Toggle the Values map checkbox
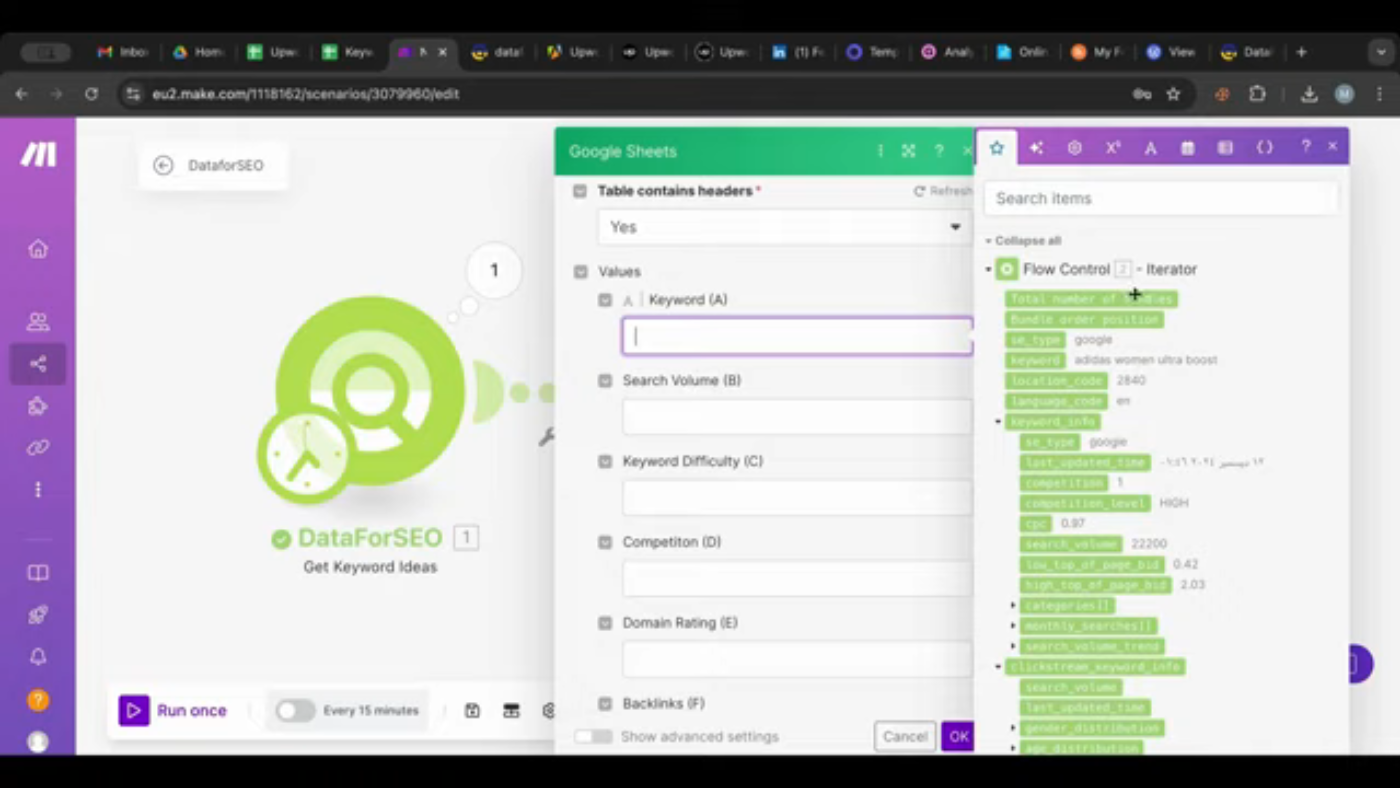 point(580,271)
